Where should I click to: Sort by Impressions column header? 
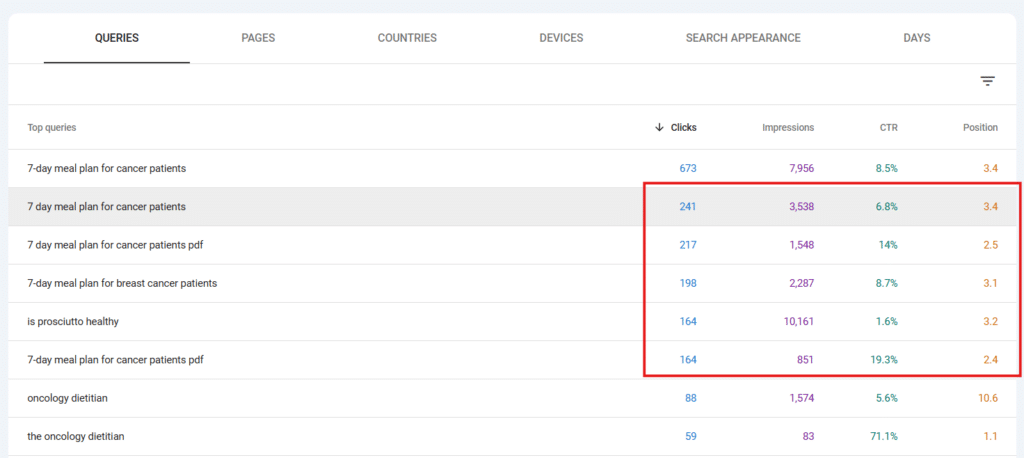click(x=788, y=127)
